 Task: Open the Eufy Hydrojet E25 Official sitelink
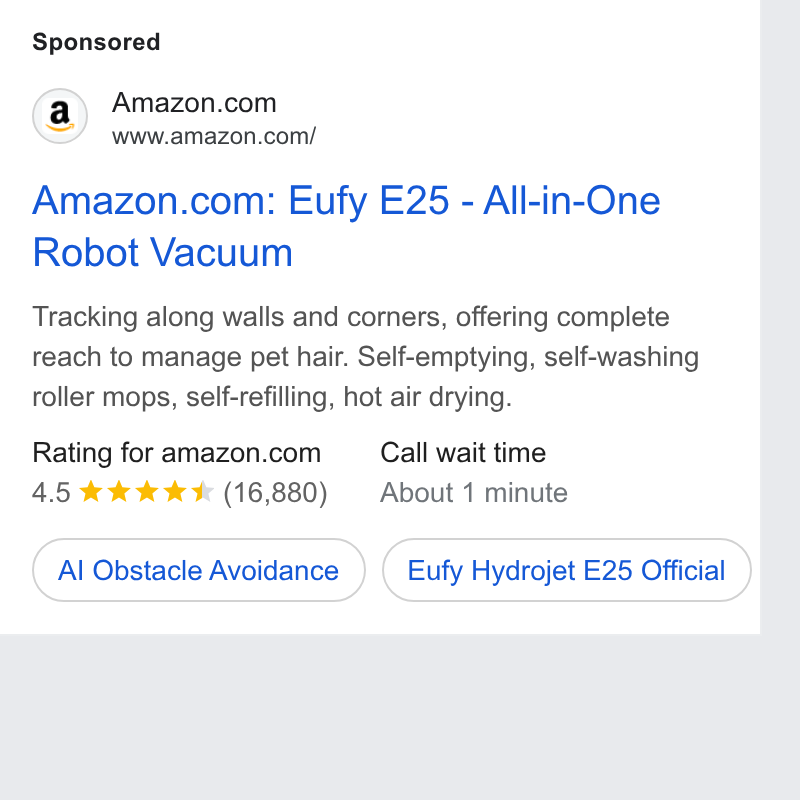pyautogui.click(x=566, y=570)
